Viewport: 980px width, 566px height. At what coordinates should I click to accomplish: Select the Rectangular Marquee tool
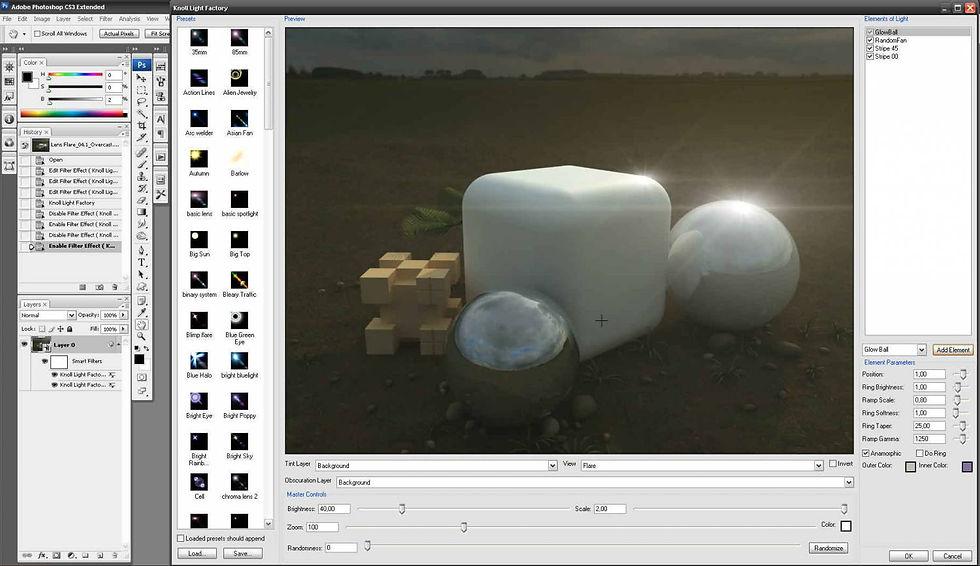(142, 91)
